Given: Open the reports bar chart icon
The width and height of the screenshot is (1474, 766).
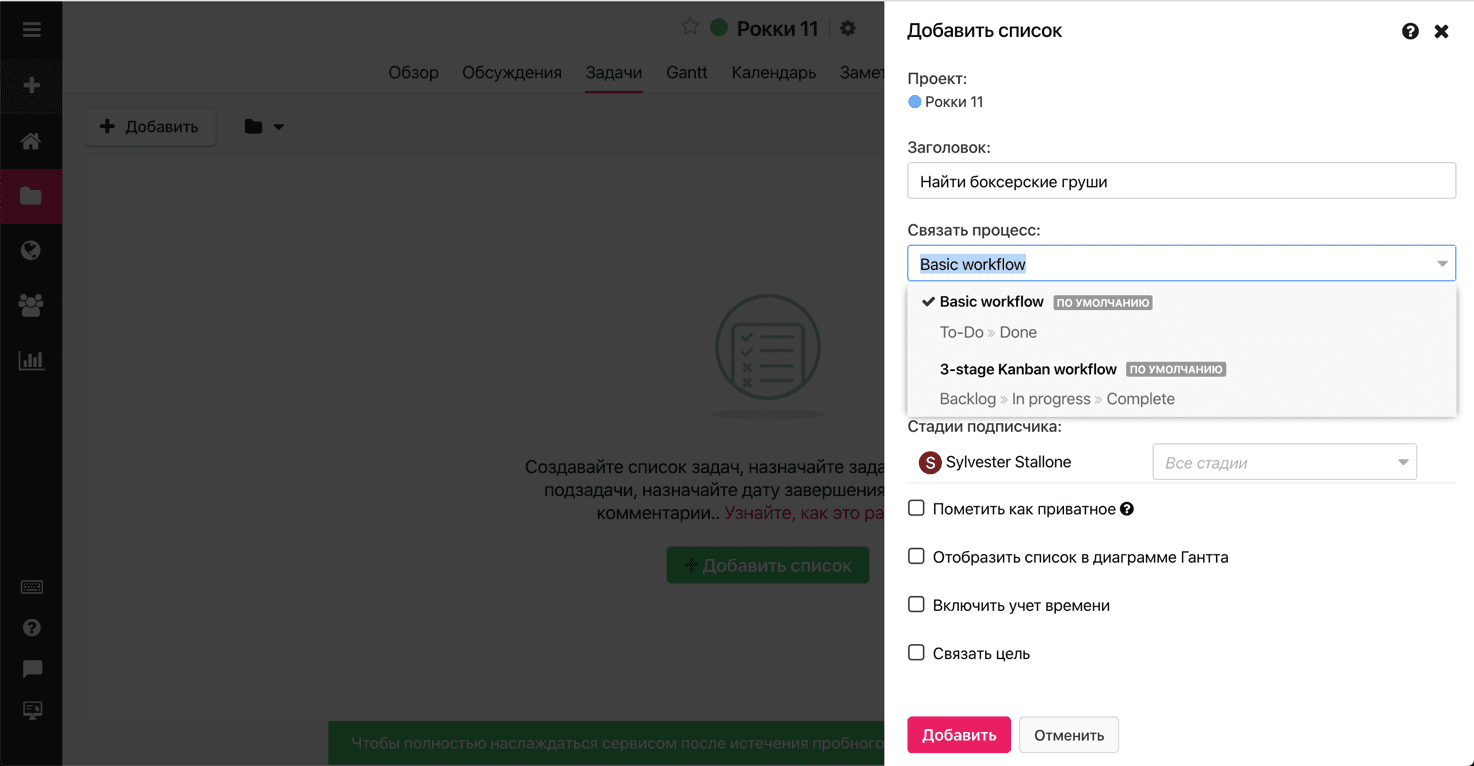Looking at the screenshot, I should tap(31, 360).
